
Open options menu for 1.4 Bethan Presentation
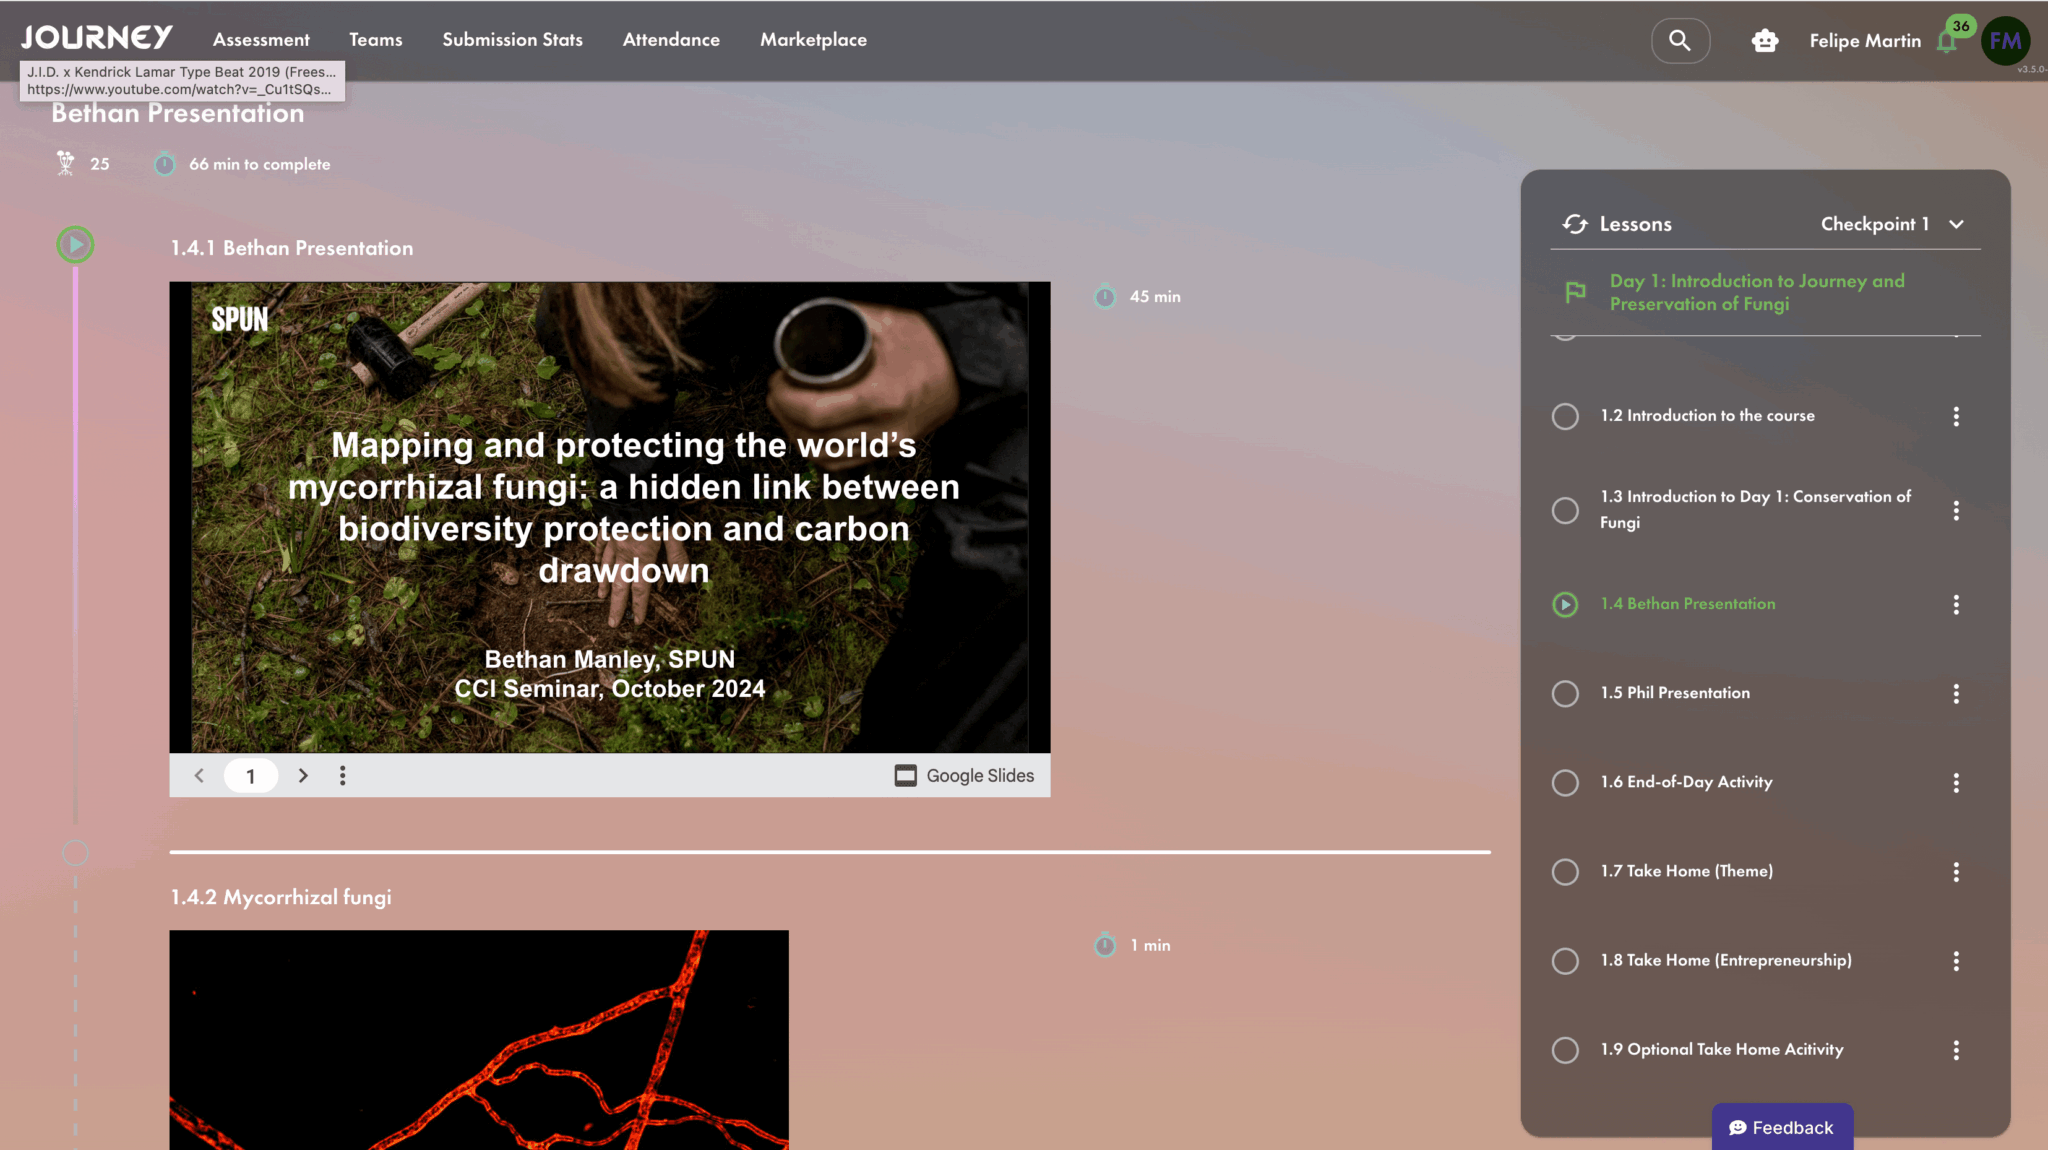tap(1956, 604)
